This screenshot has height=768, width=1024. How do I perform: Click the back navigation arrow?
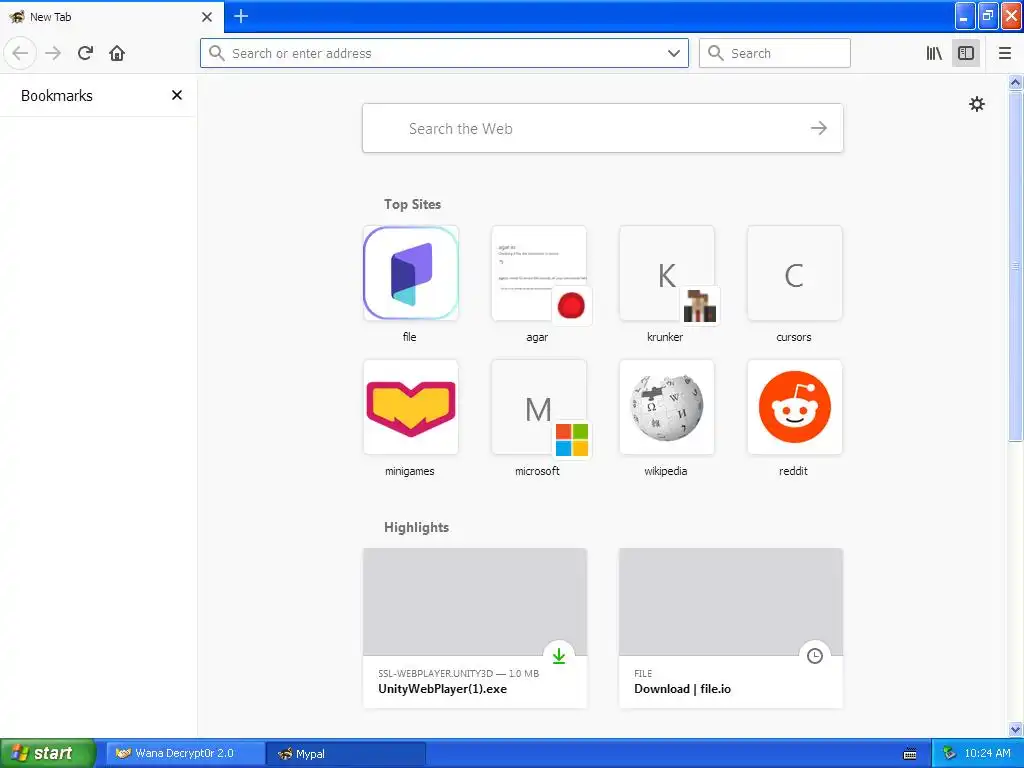pos(20,53)
